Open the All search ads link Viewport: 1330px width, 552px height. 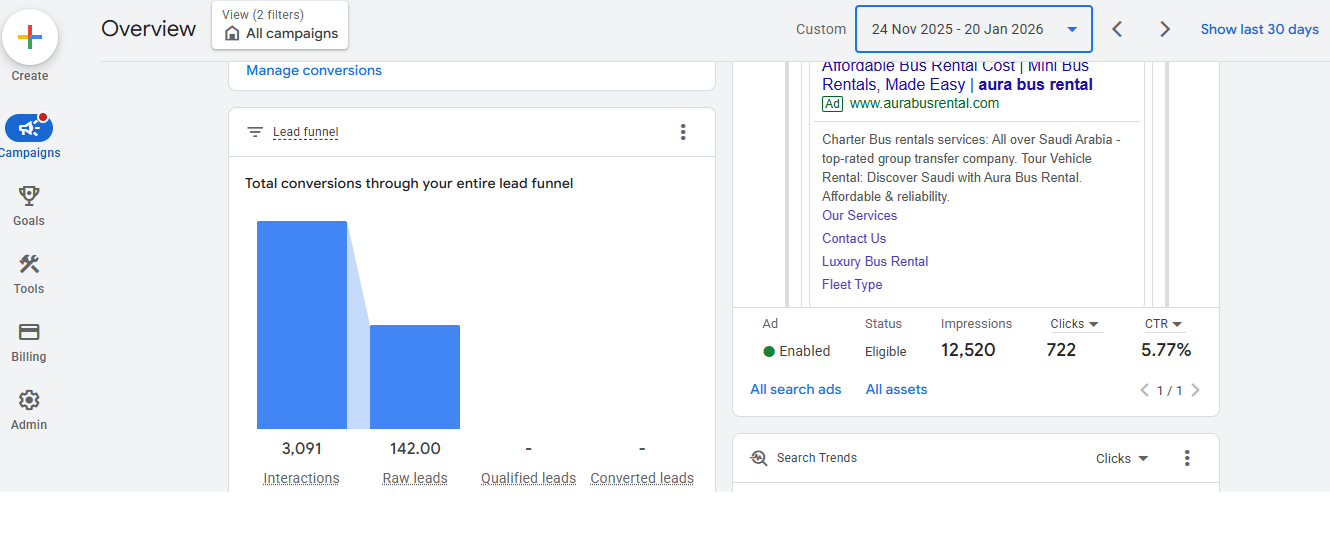tap(796, 389)
